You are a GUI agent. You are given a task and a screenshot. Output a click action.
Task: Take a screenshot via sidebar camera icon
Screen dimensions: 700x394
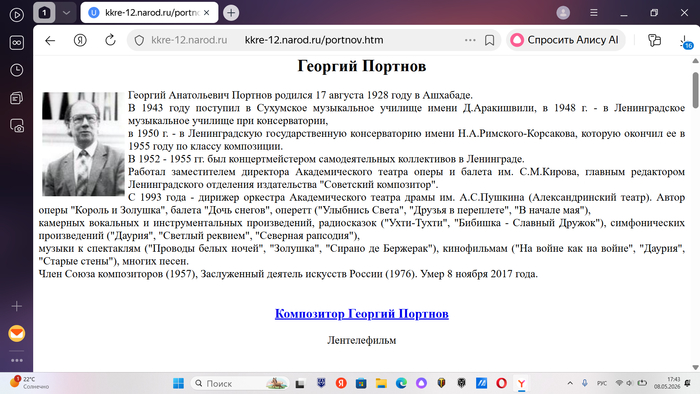(x=17, y=126)
